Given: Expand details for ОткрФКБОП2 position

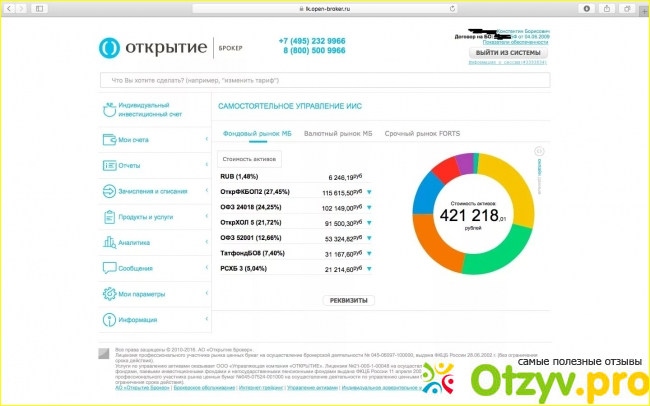Looking at the screenshot, I should [368, 192].
